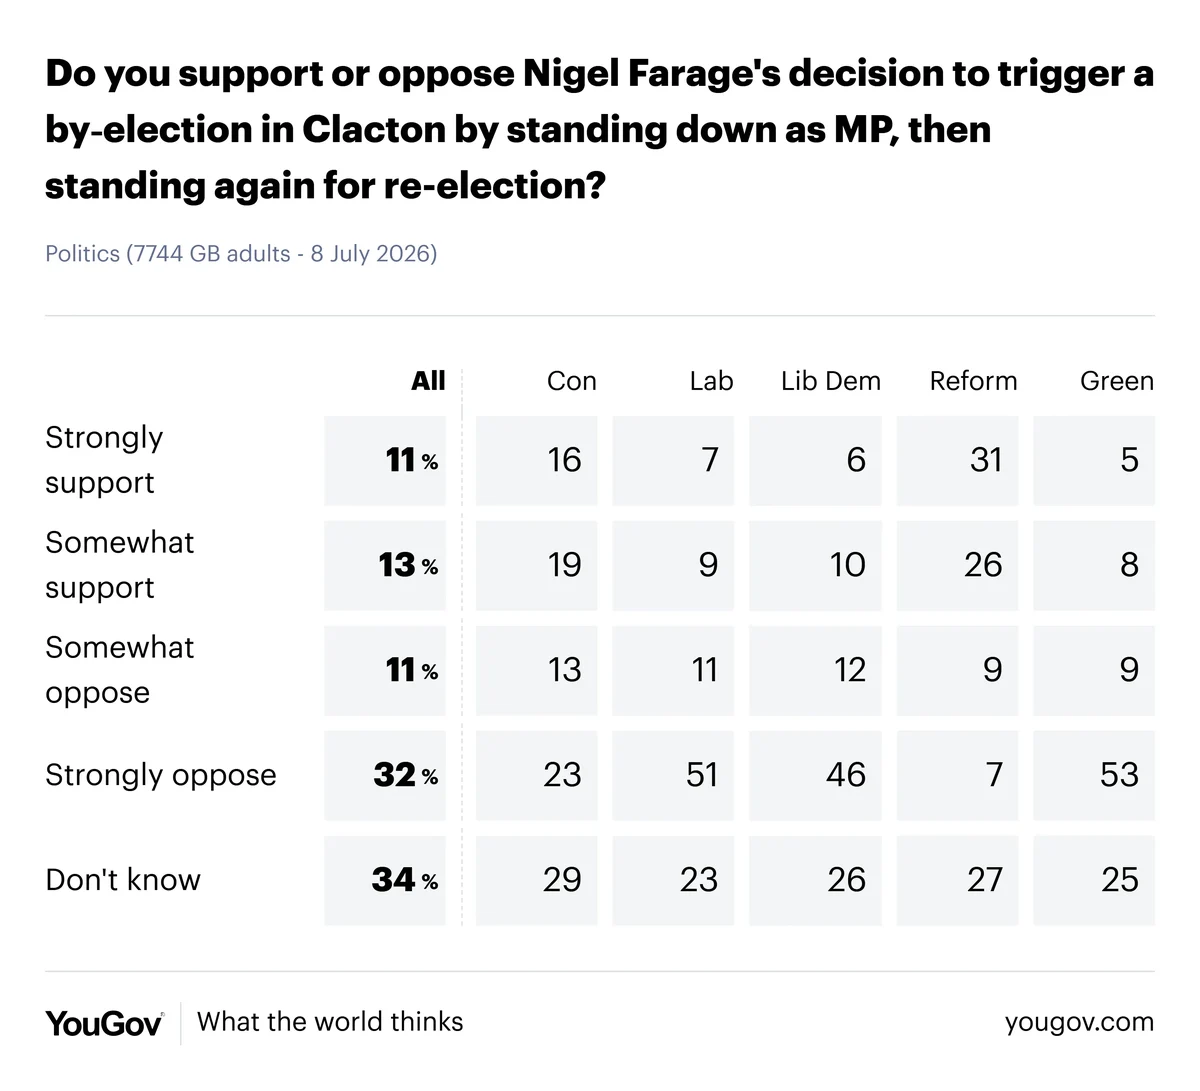Screen dimensions: 1200x1091
Task: Click the Politics survey subtitle text
Action: (241, 254)
